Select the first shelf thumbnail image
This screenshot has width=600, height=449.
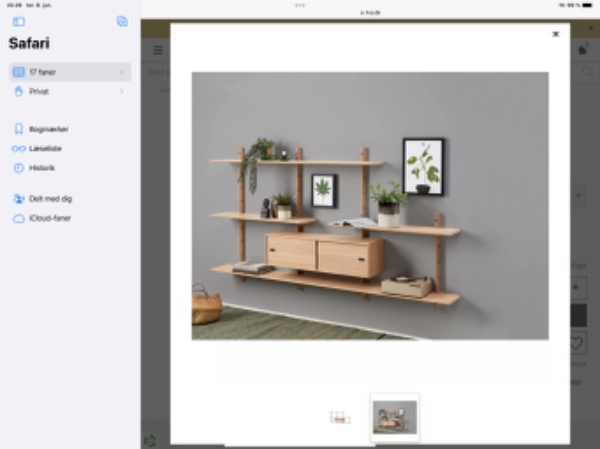click(x=340, y=418)
